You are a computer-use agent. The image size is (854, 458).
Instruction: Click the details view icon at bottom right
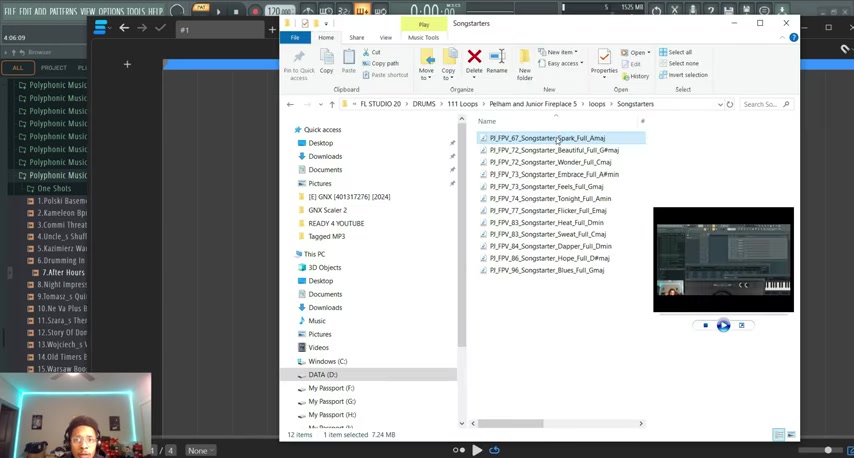[x=779, y=435]
